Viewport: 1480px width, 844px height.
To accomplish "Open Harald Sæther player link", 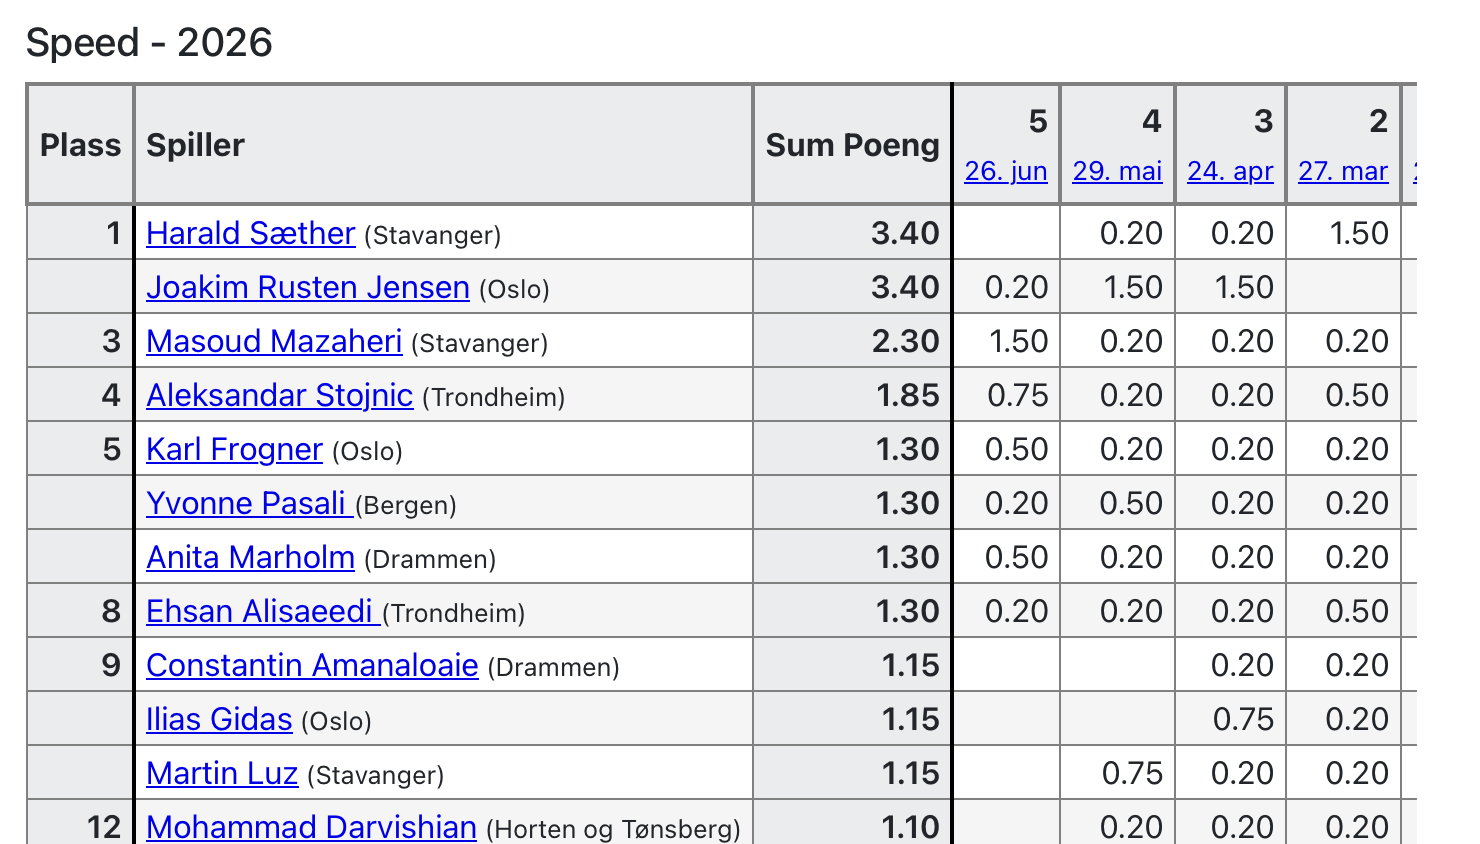I will [x=250, y=233].
